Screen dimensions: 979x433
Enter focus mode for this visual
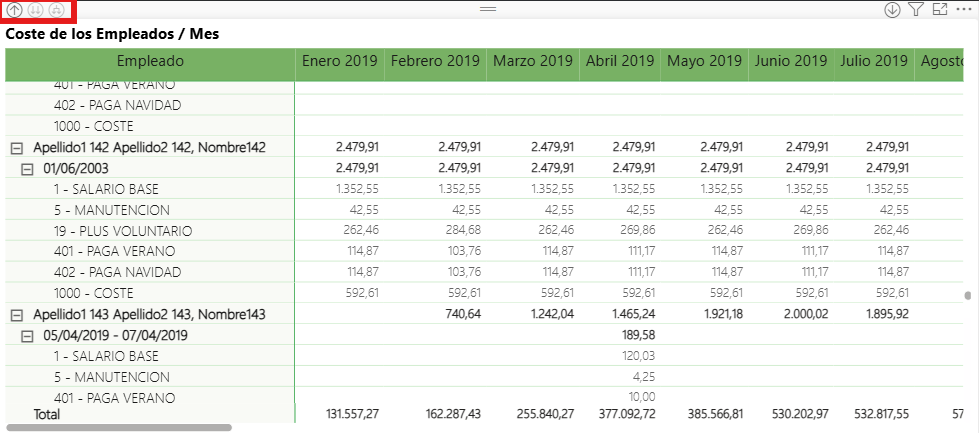coord(939,10)
